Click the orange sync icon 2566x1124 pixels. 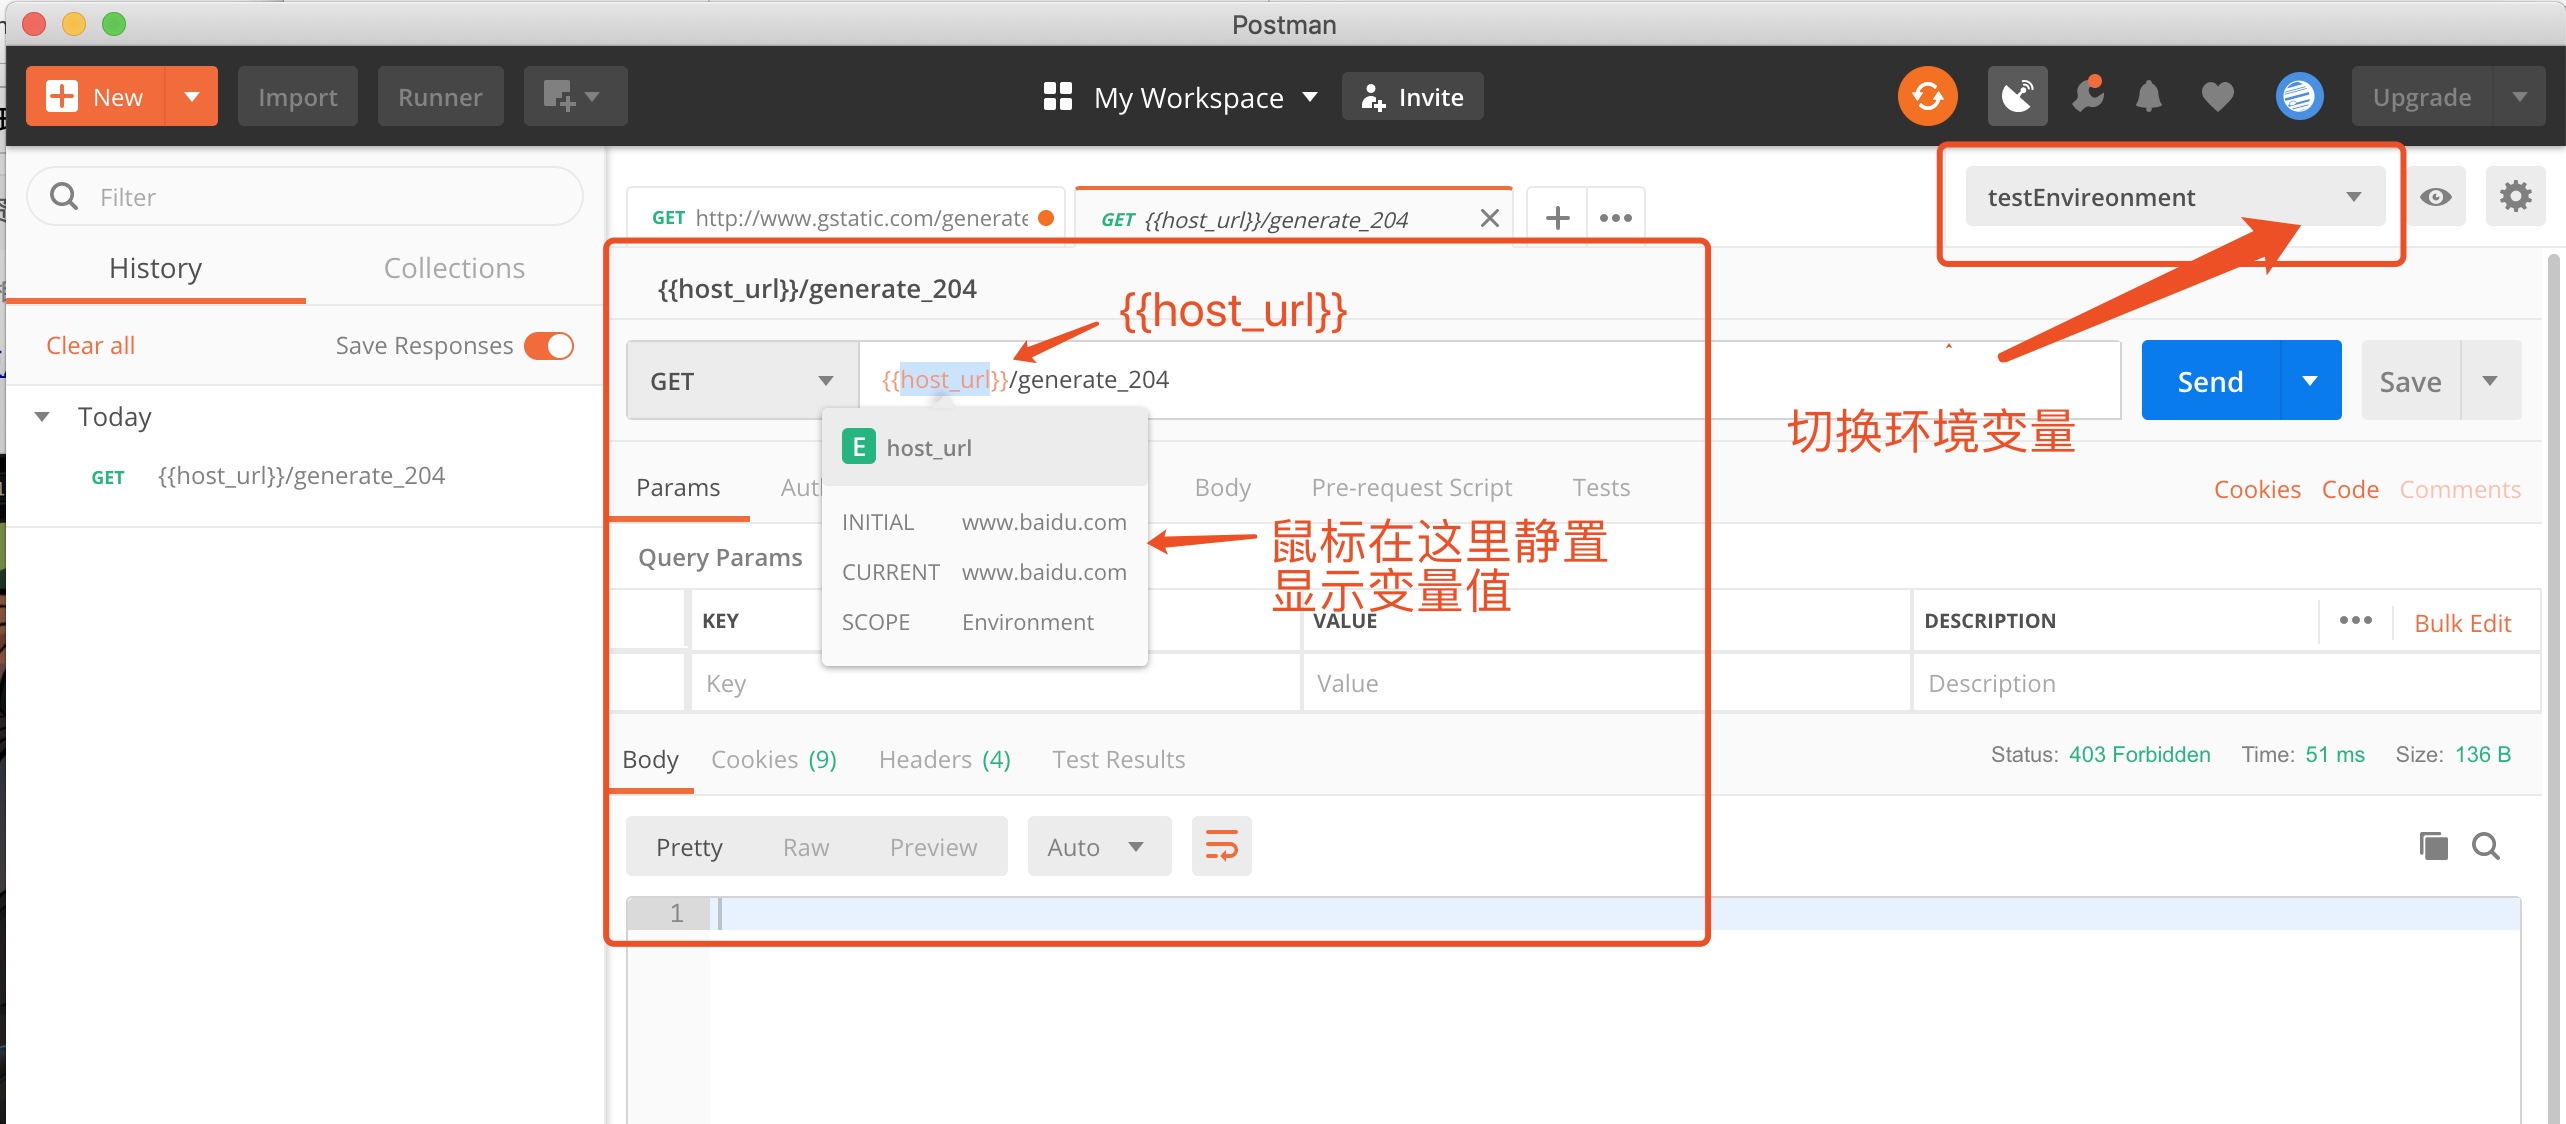click(1927, 96)
